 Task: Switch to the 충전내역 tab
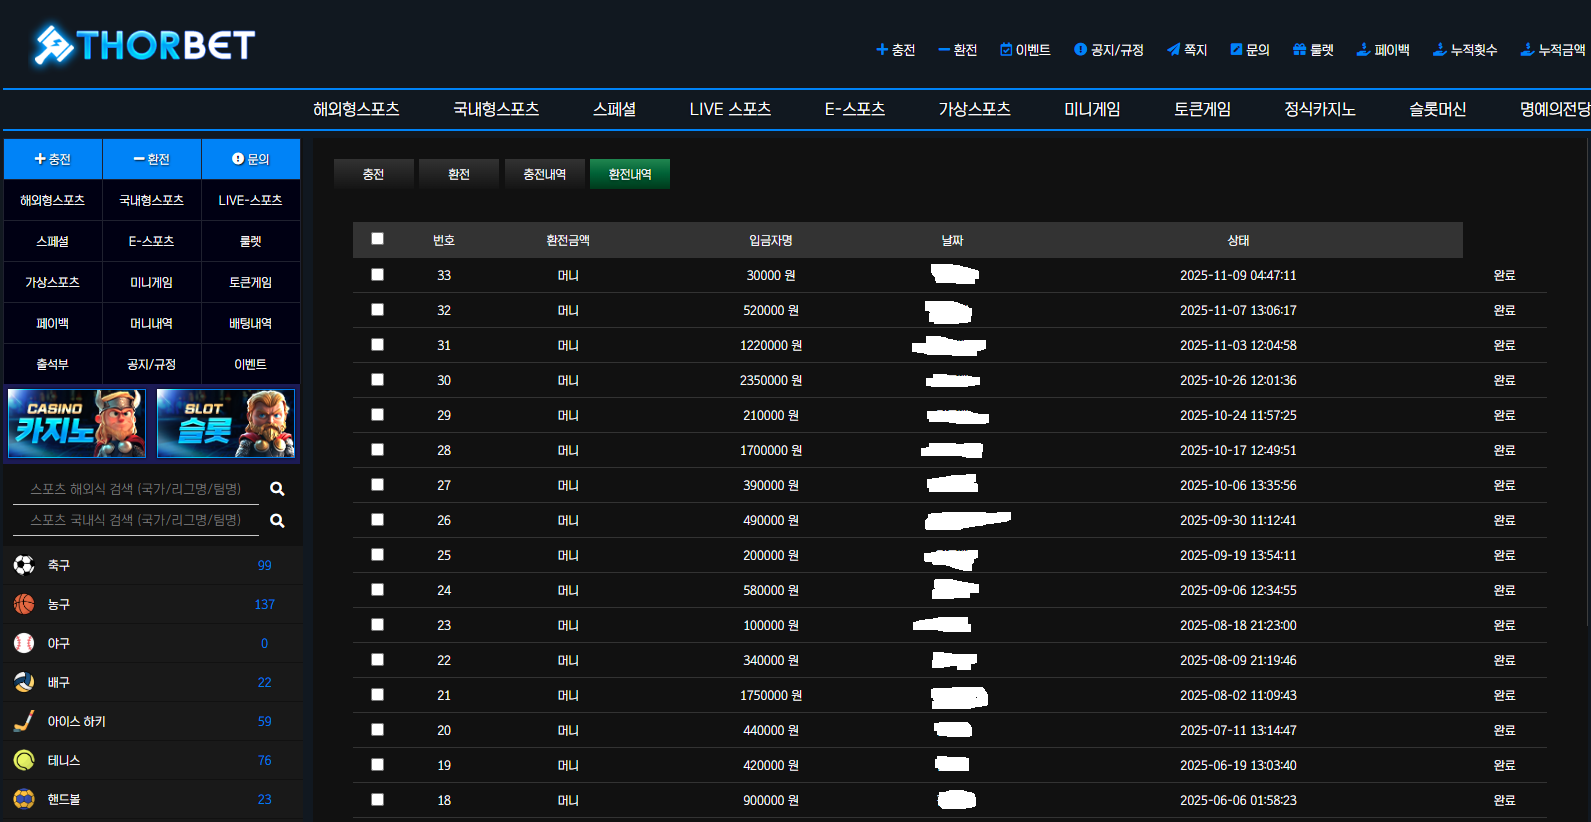(x=544, y=174)
